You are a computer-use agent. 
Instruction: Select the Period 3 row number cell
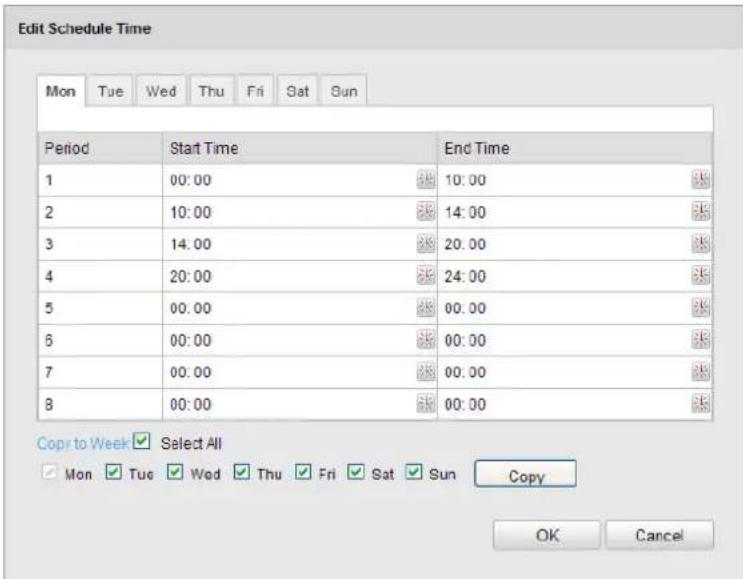pyautogui.click(x=100, y=244)
